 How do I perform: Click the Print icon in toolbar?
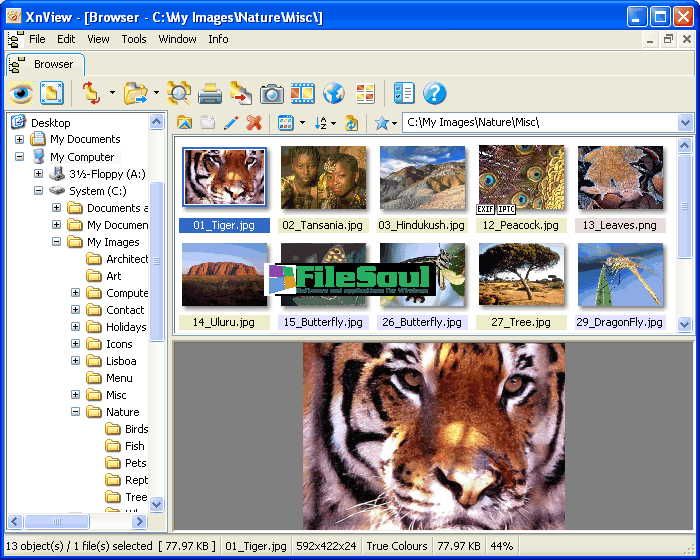pos(210,94)
